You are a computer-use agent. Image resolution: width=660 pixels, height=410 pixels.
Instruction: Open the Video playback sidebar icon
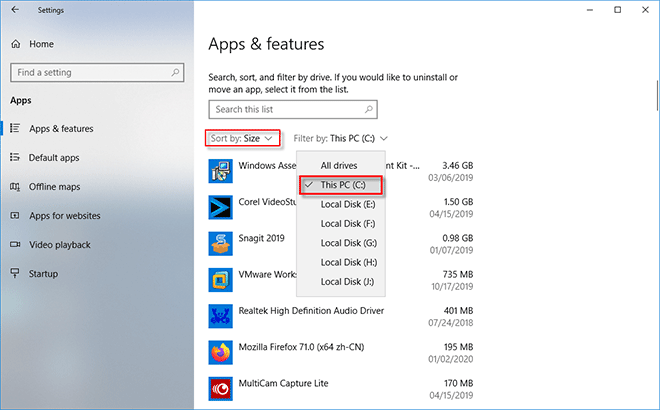pos(15,244)
